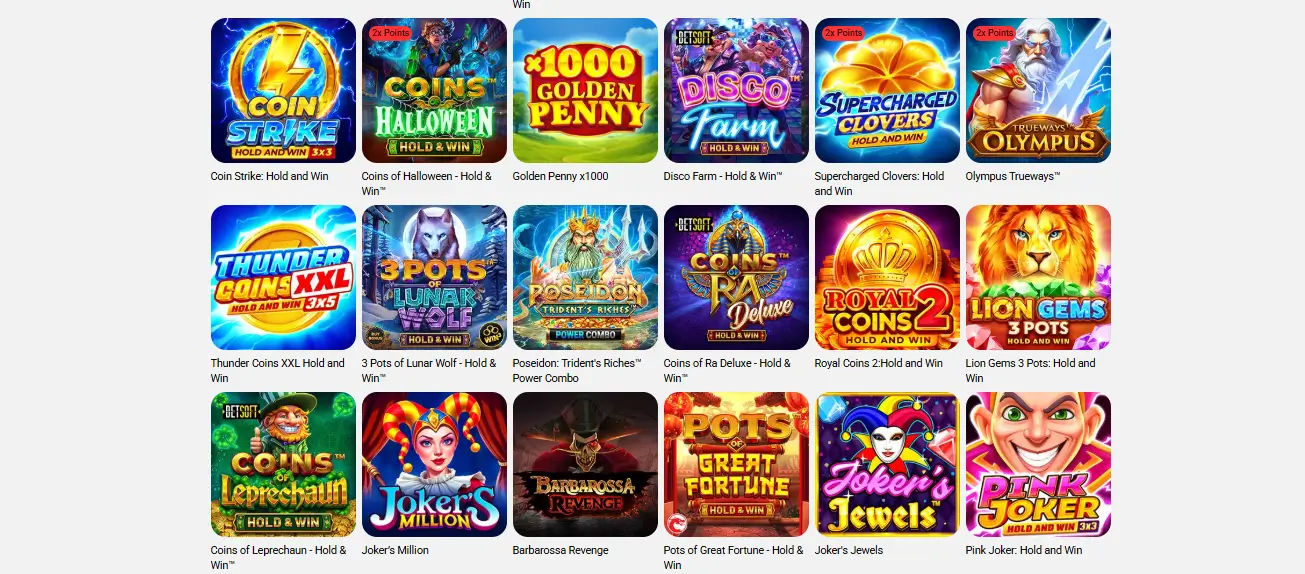Click the "Barbarossa Revenge" title link
Viewport: 1305px width, 574px height.
tap(560, 550)
